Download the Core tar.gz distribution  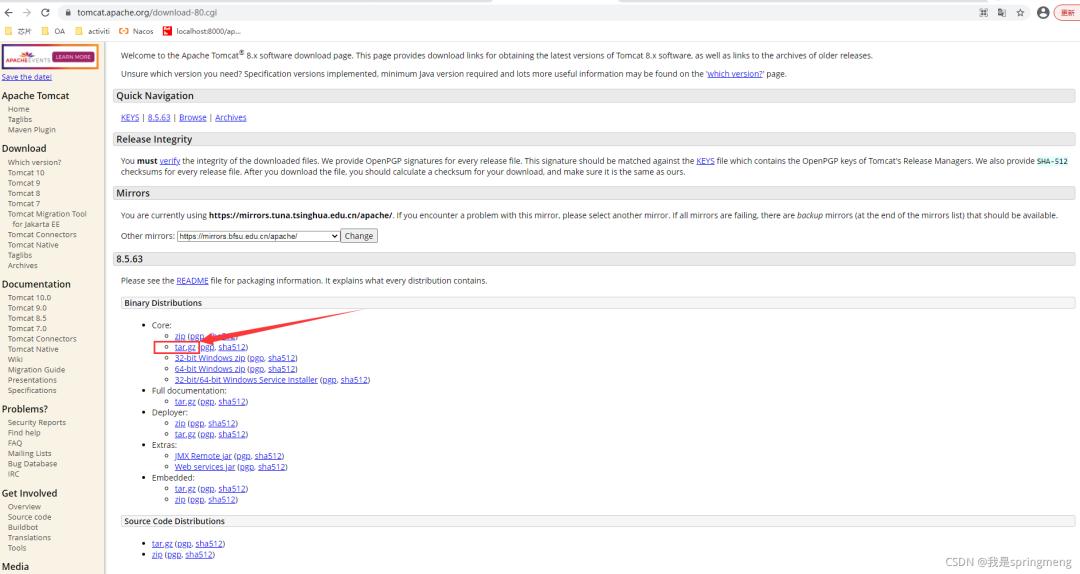pos(185,347)
